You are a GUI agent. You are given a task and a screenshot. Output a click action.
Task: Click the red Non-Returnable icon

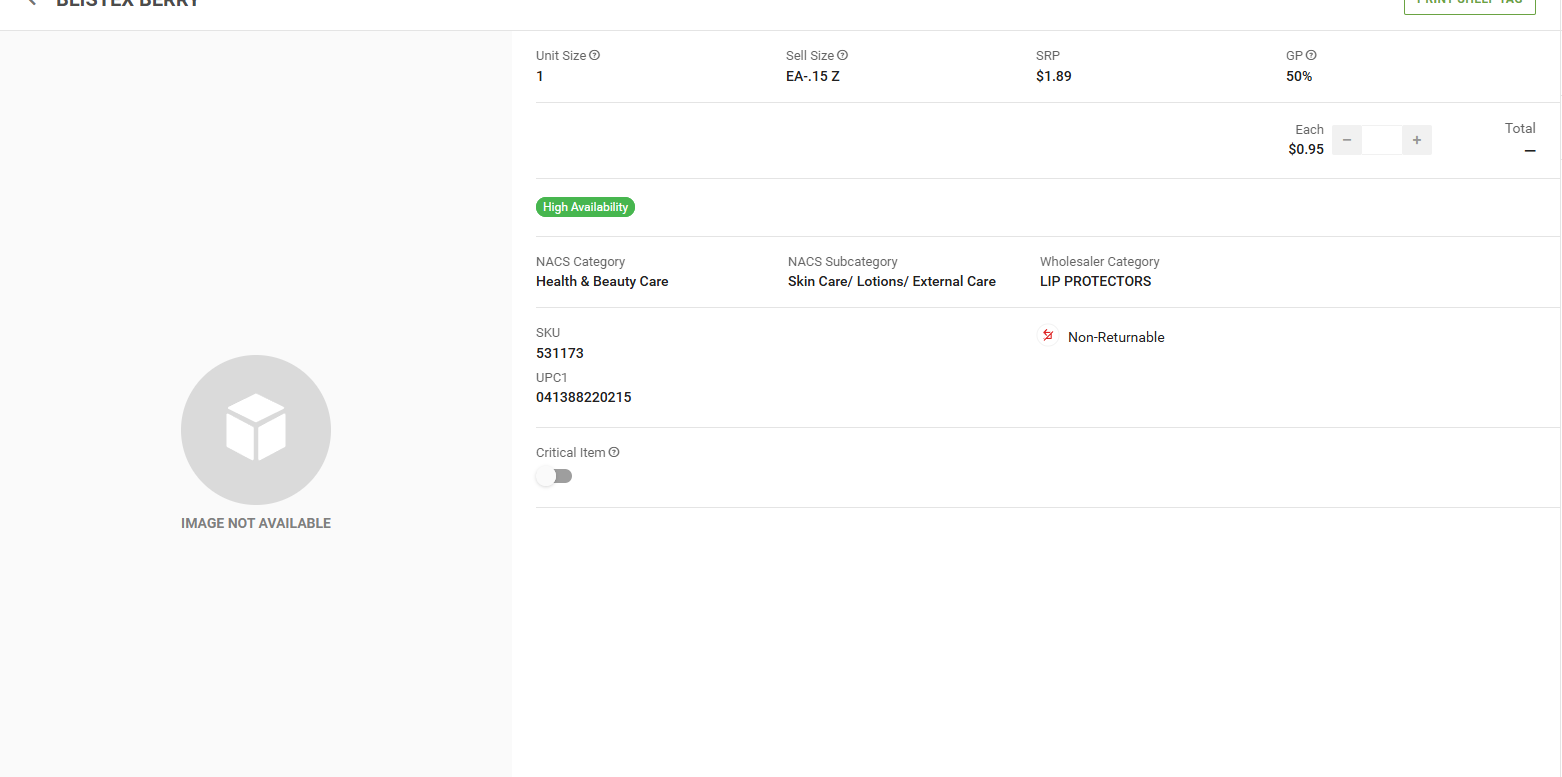click(x=1048, y=336)
